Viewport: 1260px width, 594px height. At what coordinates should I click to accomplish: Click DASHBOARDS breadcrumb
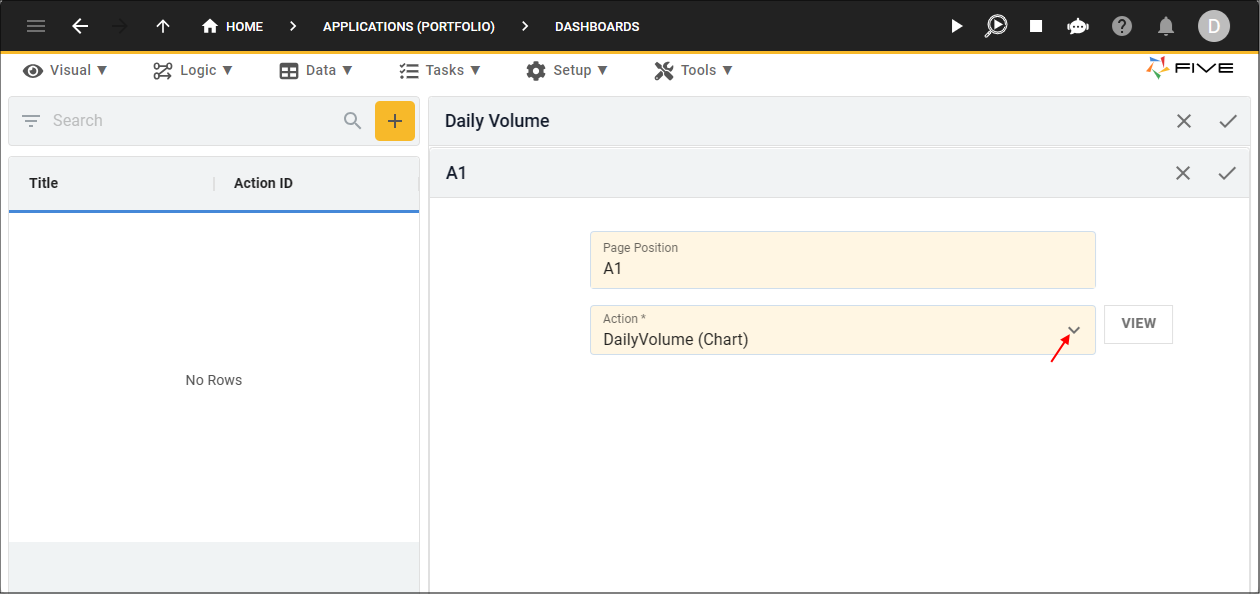[597, 26]
